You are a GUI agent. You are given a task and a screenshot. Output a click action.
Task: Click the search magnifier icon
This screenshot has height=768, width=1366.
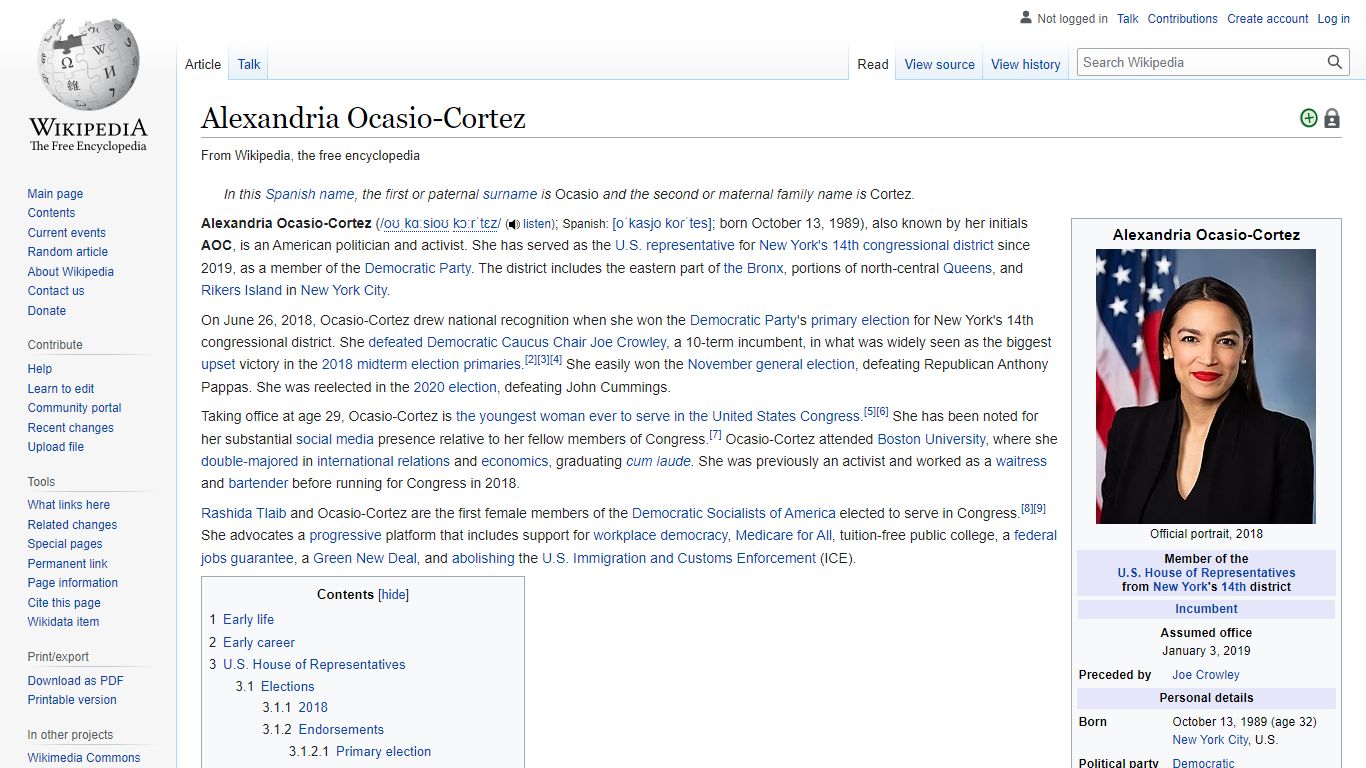click(1335, 62)
